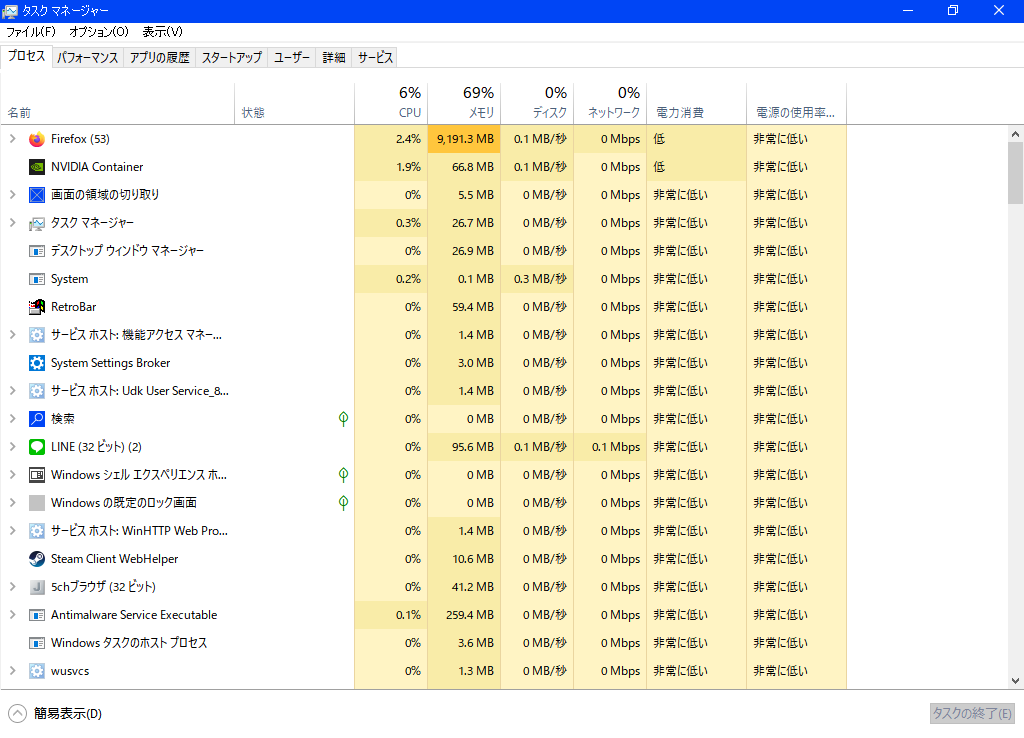The image size is (1024, 738).
Task: Click the NVIDIA Container icon
Action: point(37,167)
